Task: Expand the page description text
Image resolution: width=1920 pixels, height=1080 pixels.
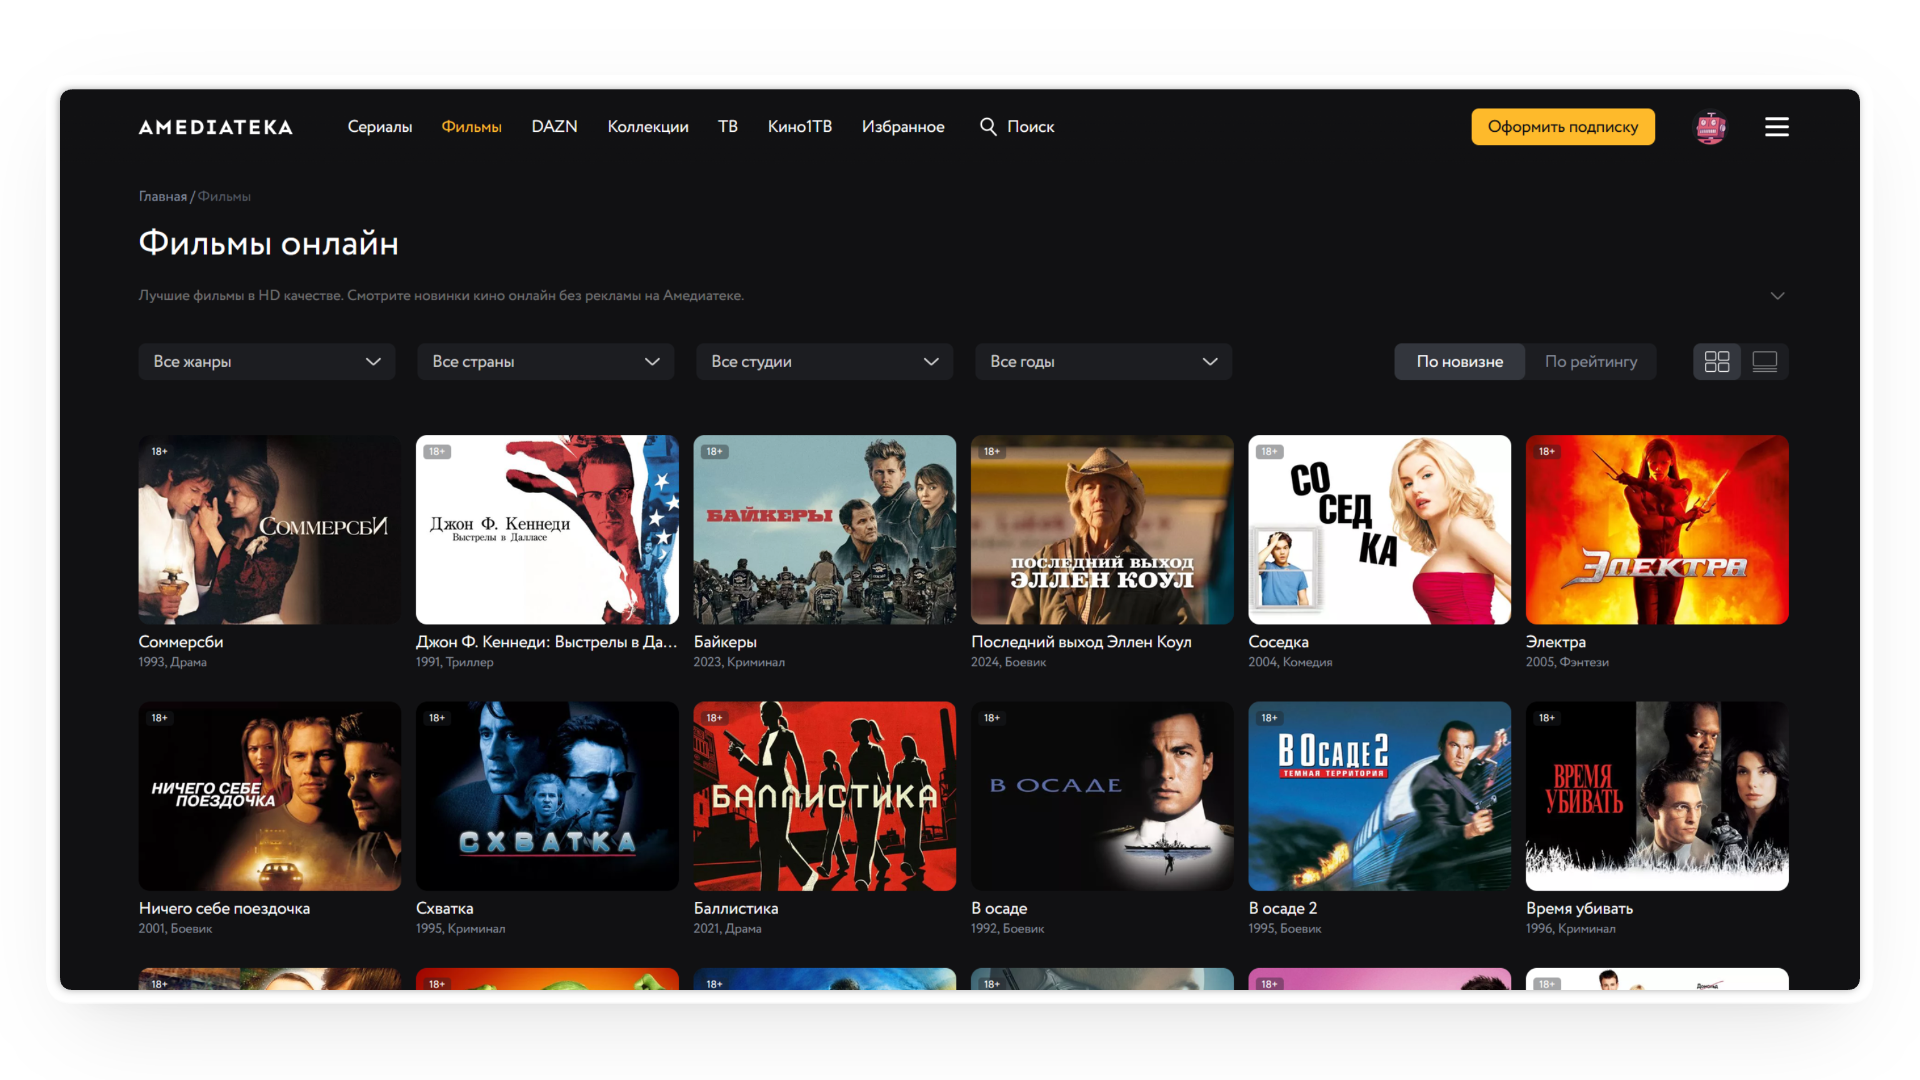Action: [x=1777, y=296]
